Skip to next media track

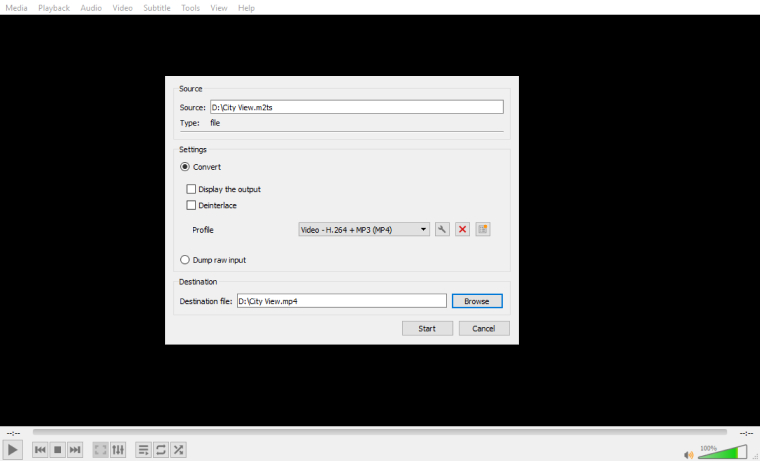[x=75, y=450]
